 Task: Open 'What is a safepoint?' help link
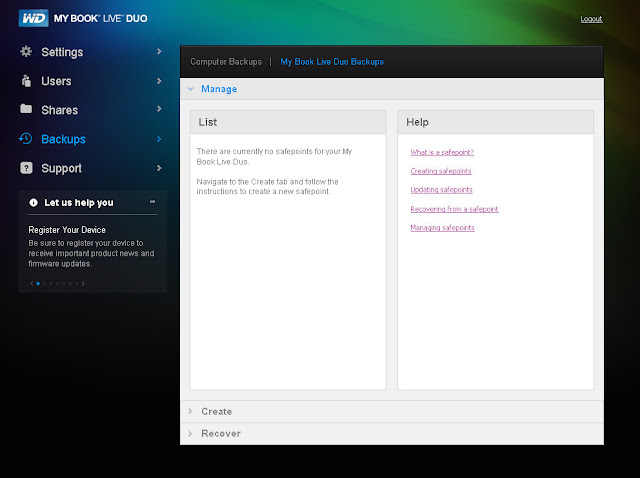point(442,152)
